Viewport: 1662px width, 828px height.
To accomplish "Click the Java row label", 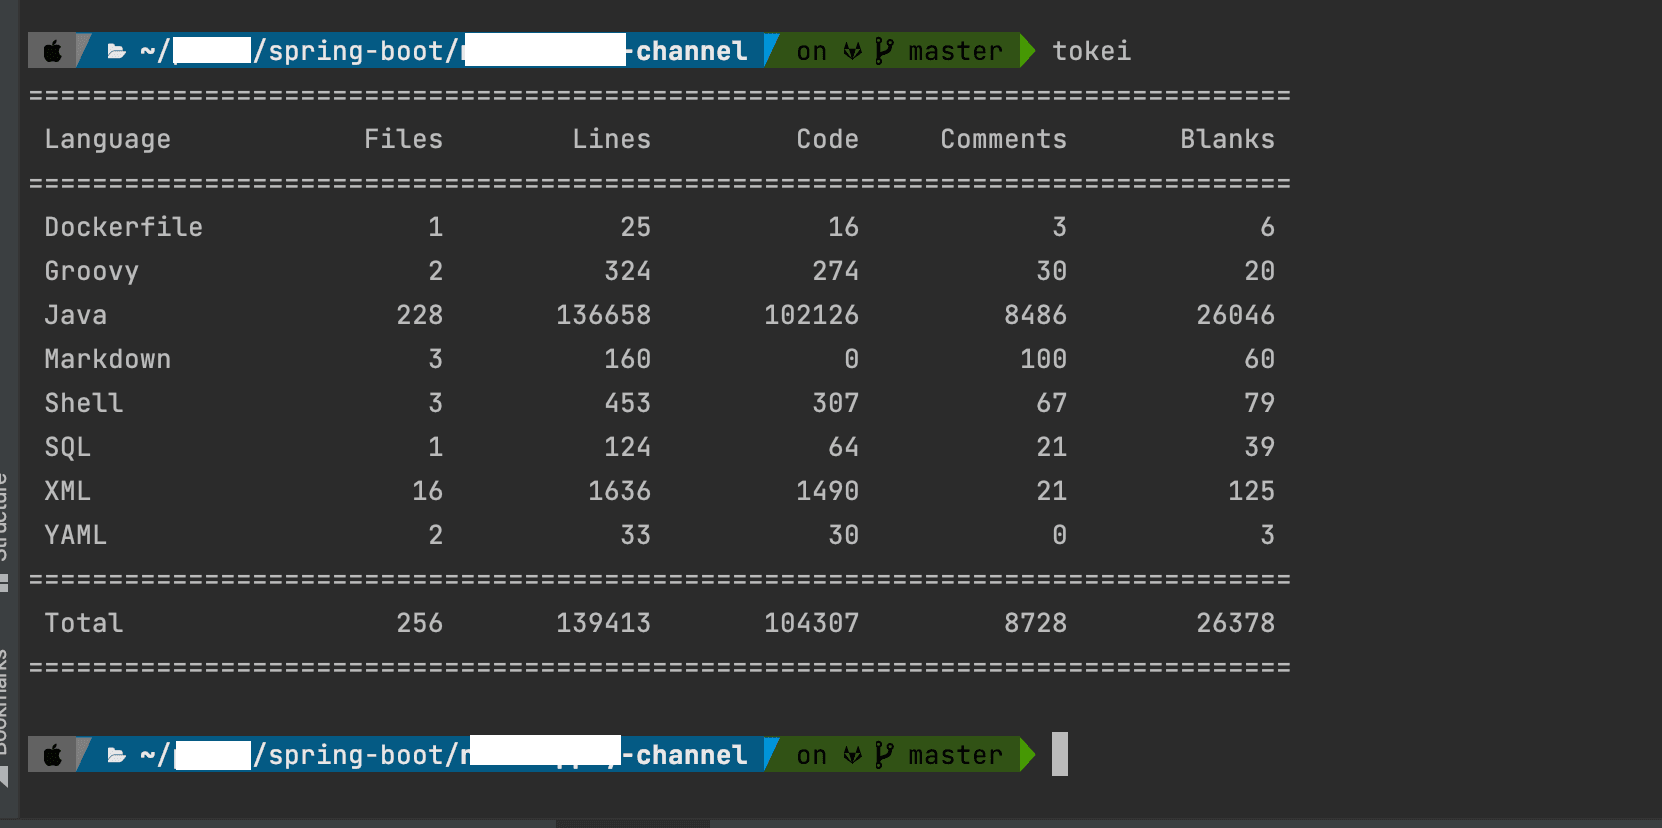I will (76, 315).
